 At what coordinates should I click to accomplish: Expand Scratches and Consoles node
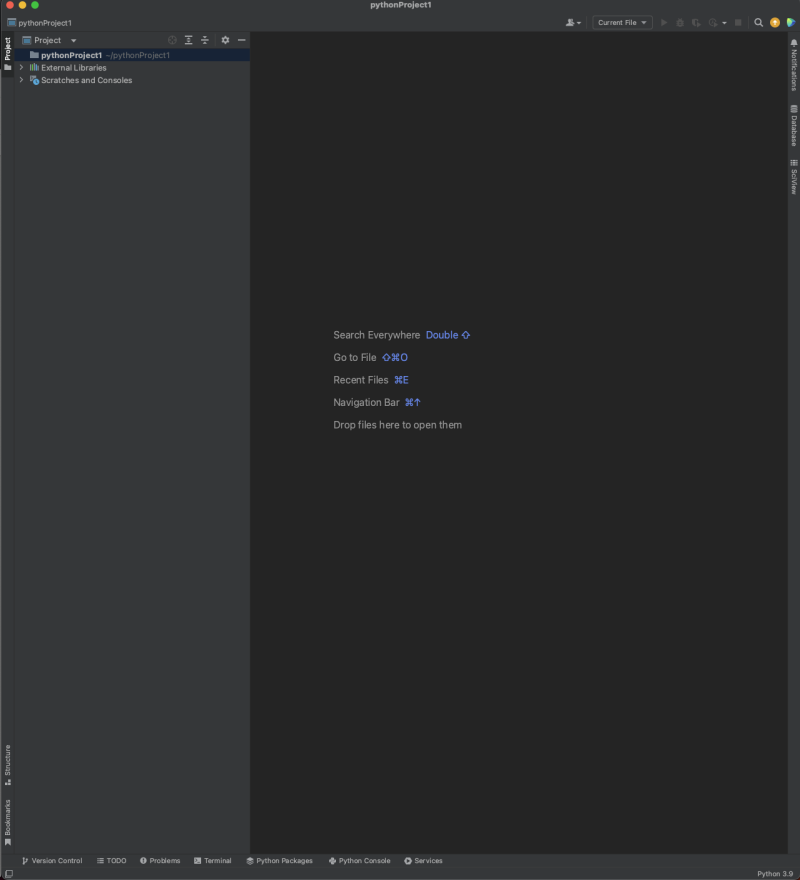coord(21,80)
